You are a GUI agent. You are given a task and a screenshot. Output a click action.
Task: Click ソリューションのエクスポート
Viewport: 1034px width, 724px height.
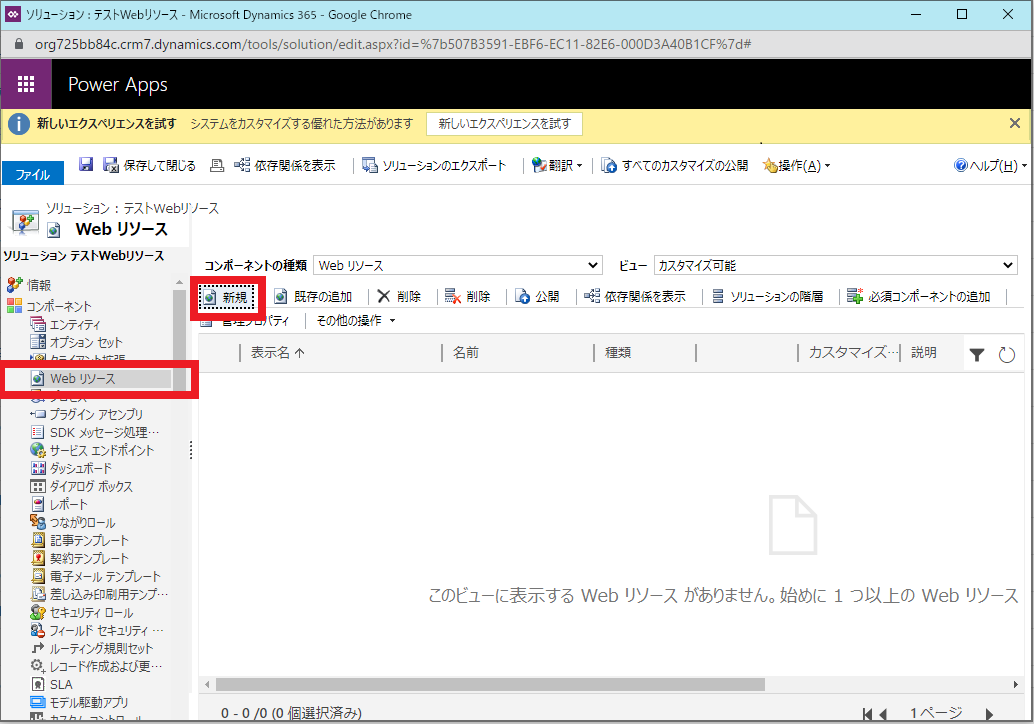435,166
